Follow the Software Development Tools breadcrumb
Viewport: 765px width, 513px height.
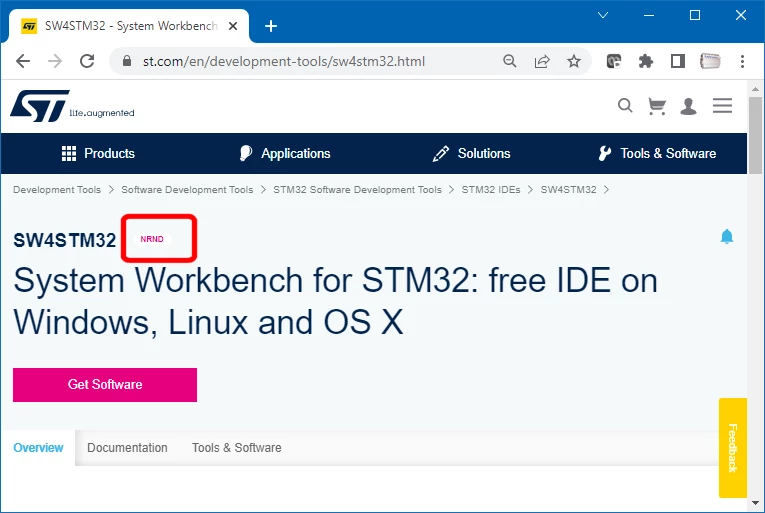tap(187, 189)
